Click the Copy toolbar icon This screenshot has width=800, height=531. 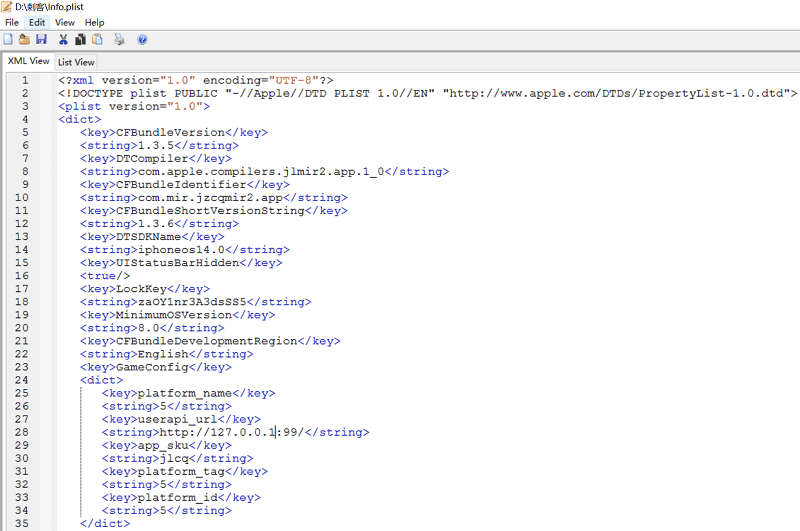(80, 40)
